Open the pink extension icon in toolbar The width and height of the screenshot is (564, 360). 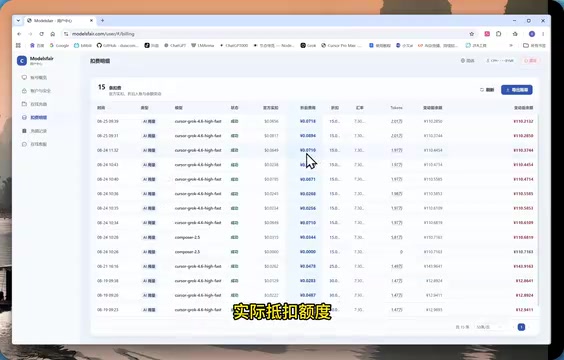tap(487, 34)
